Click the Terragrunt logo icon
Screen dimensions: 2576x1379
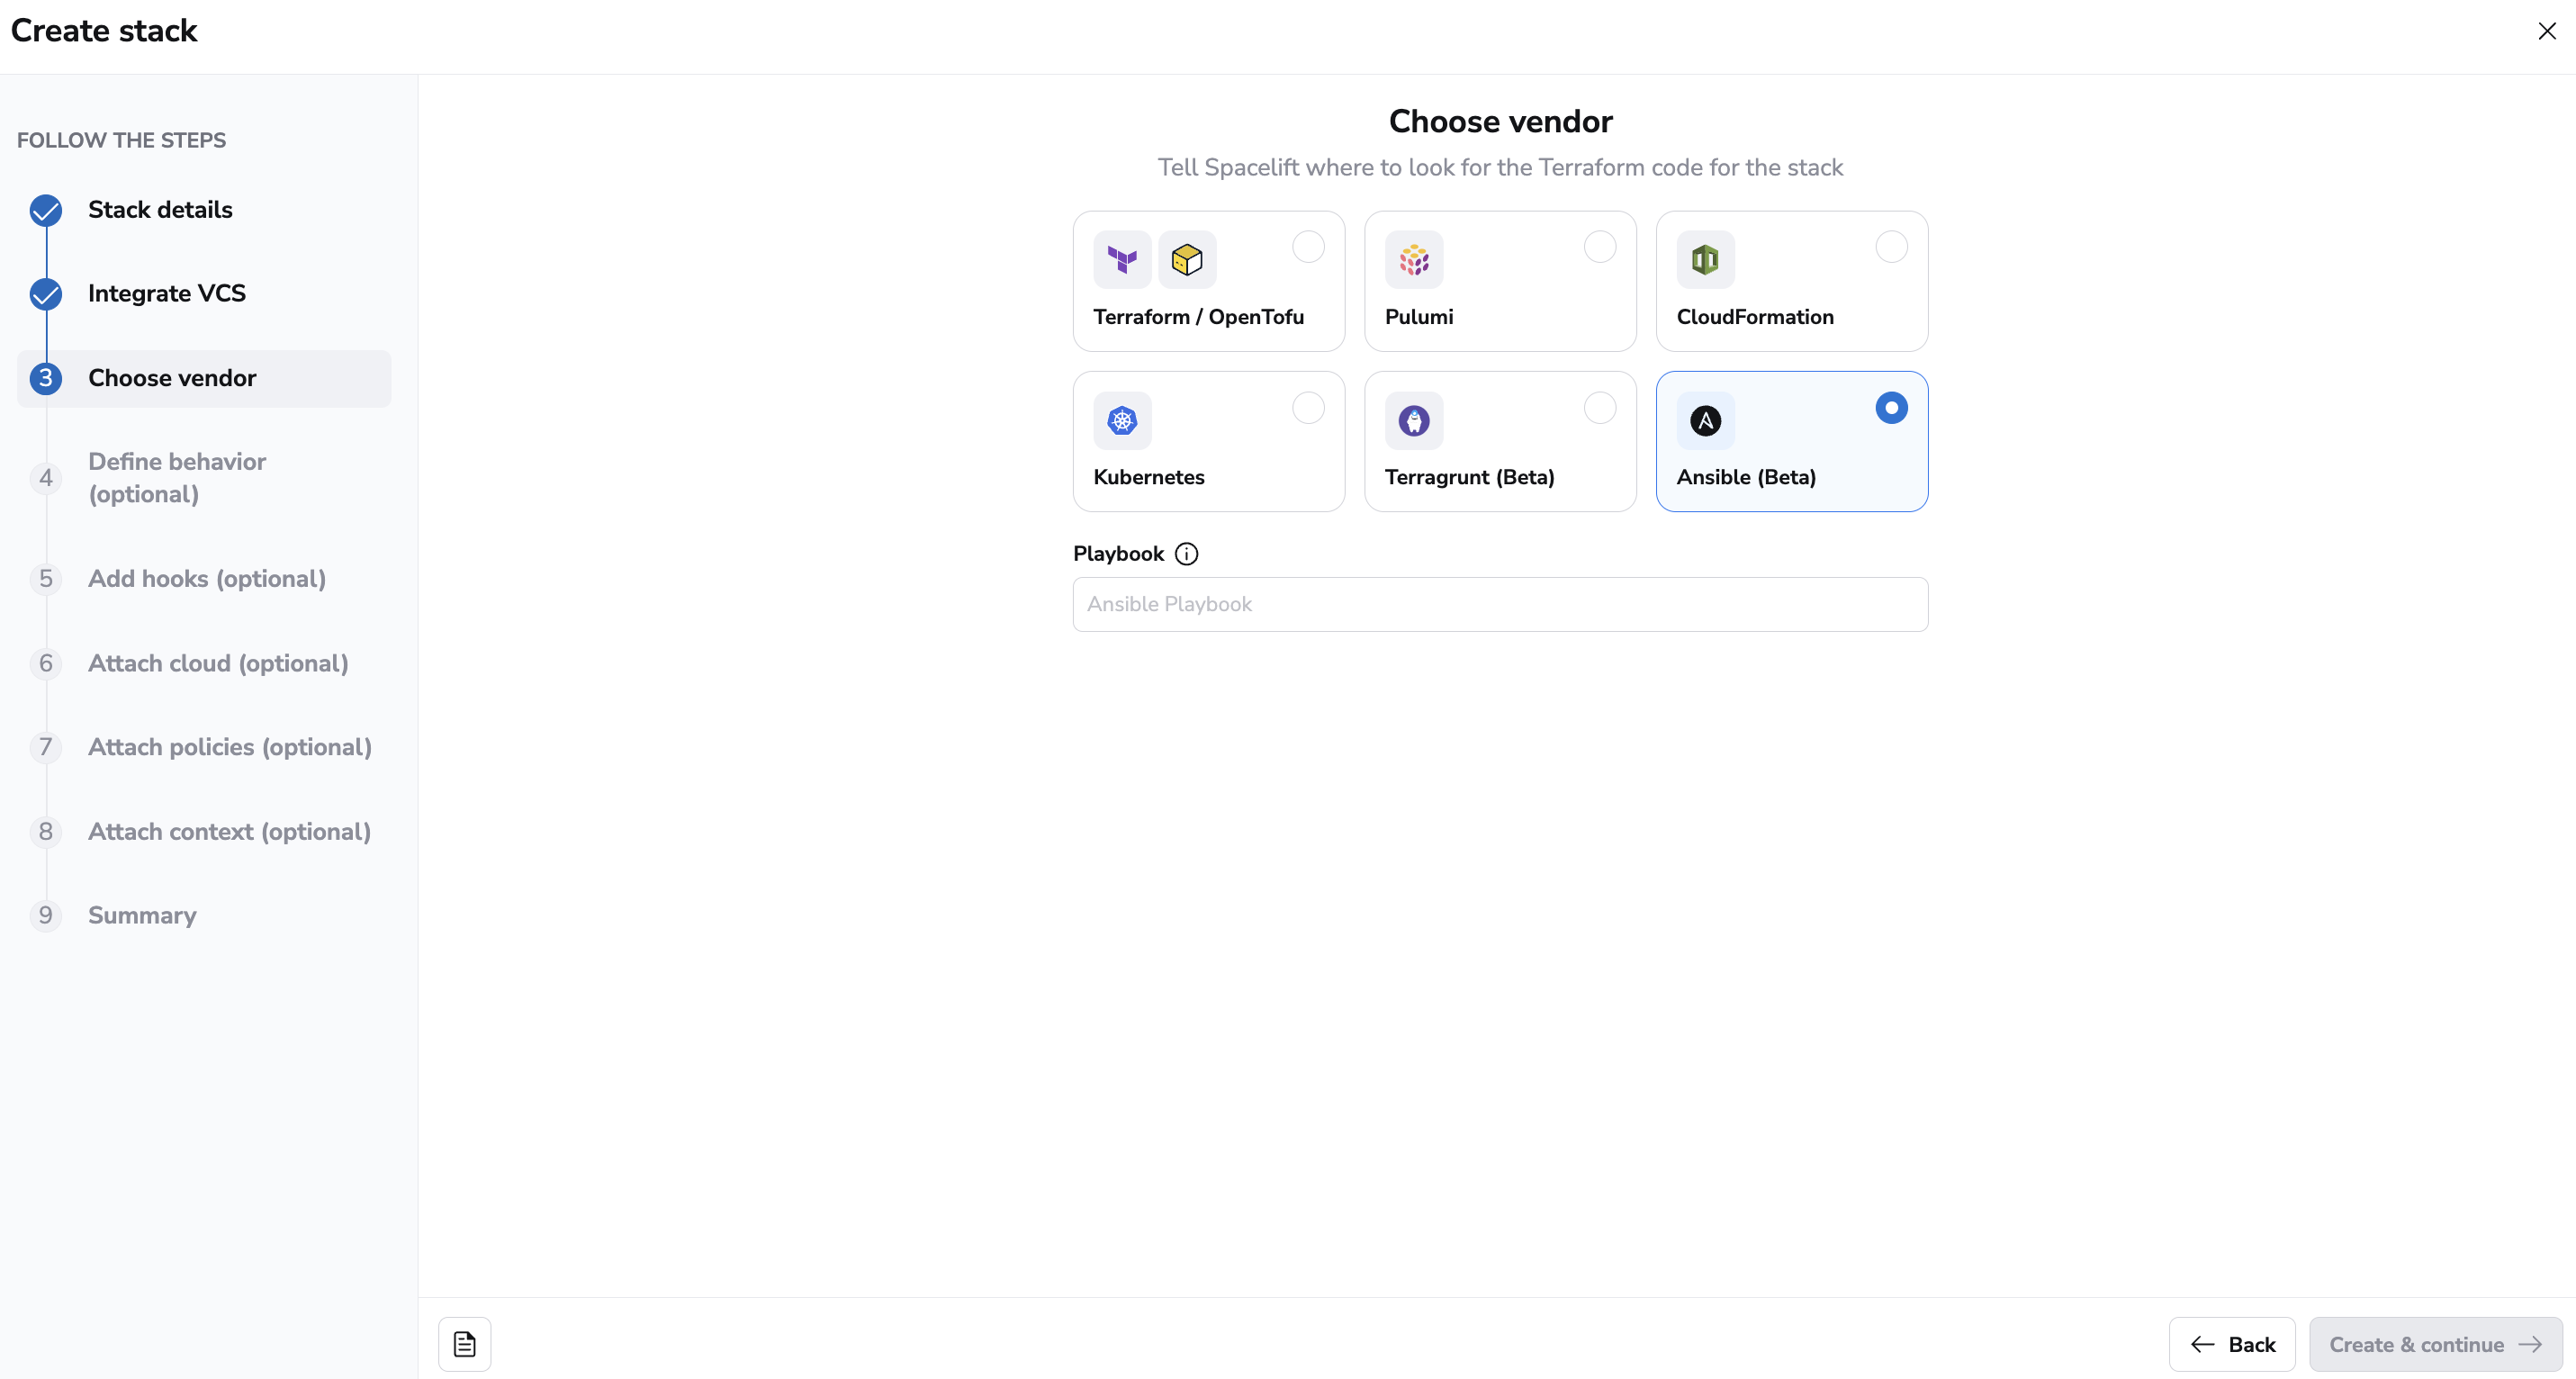pos(1414,421)
